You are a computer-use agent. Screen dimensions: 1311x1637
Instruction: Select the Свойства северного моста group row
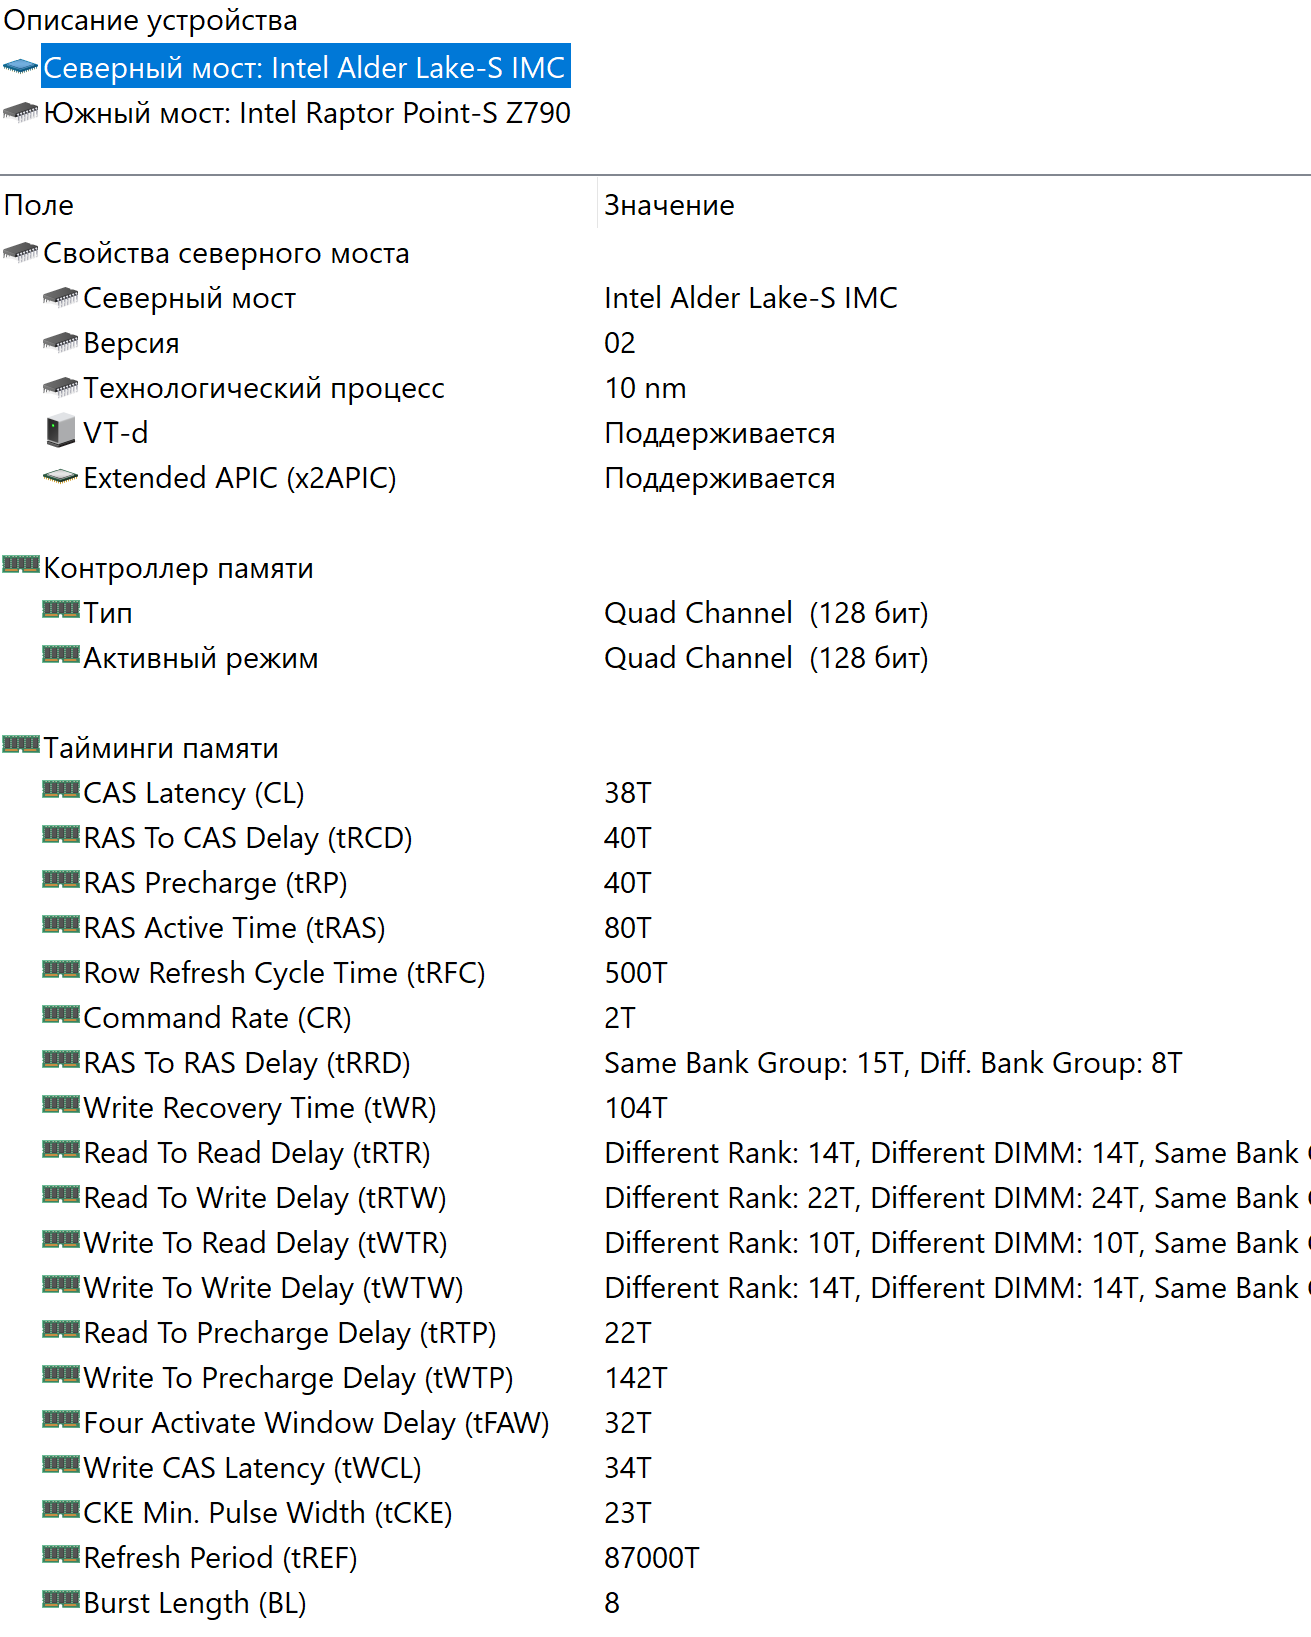(x=226, y=253)
